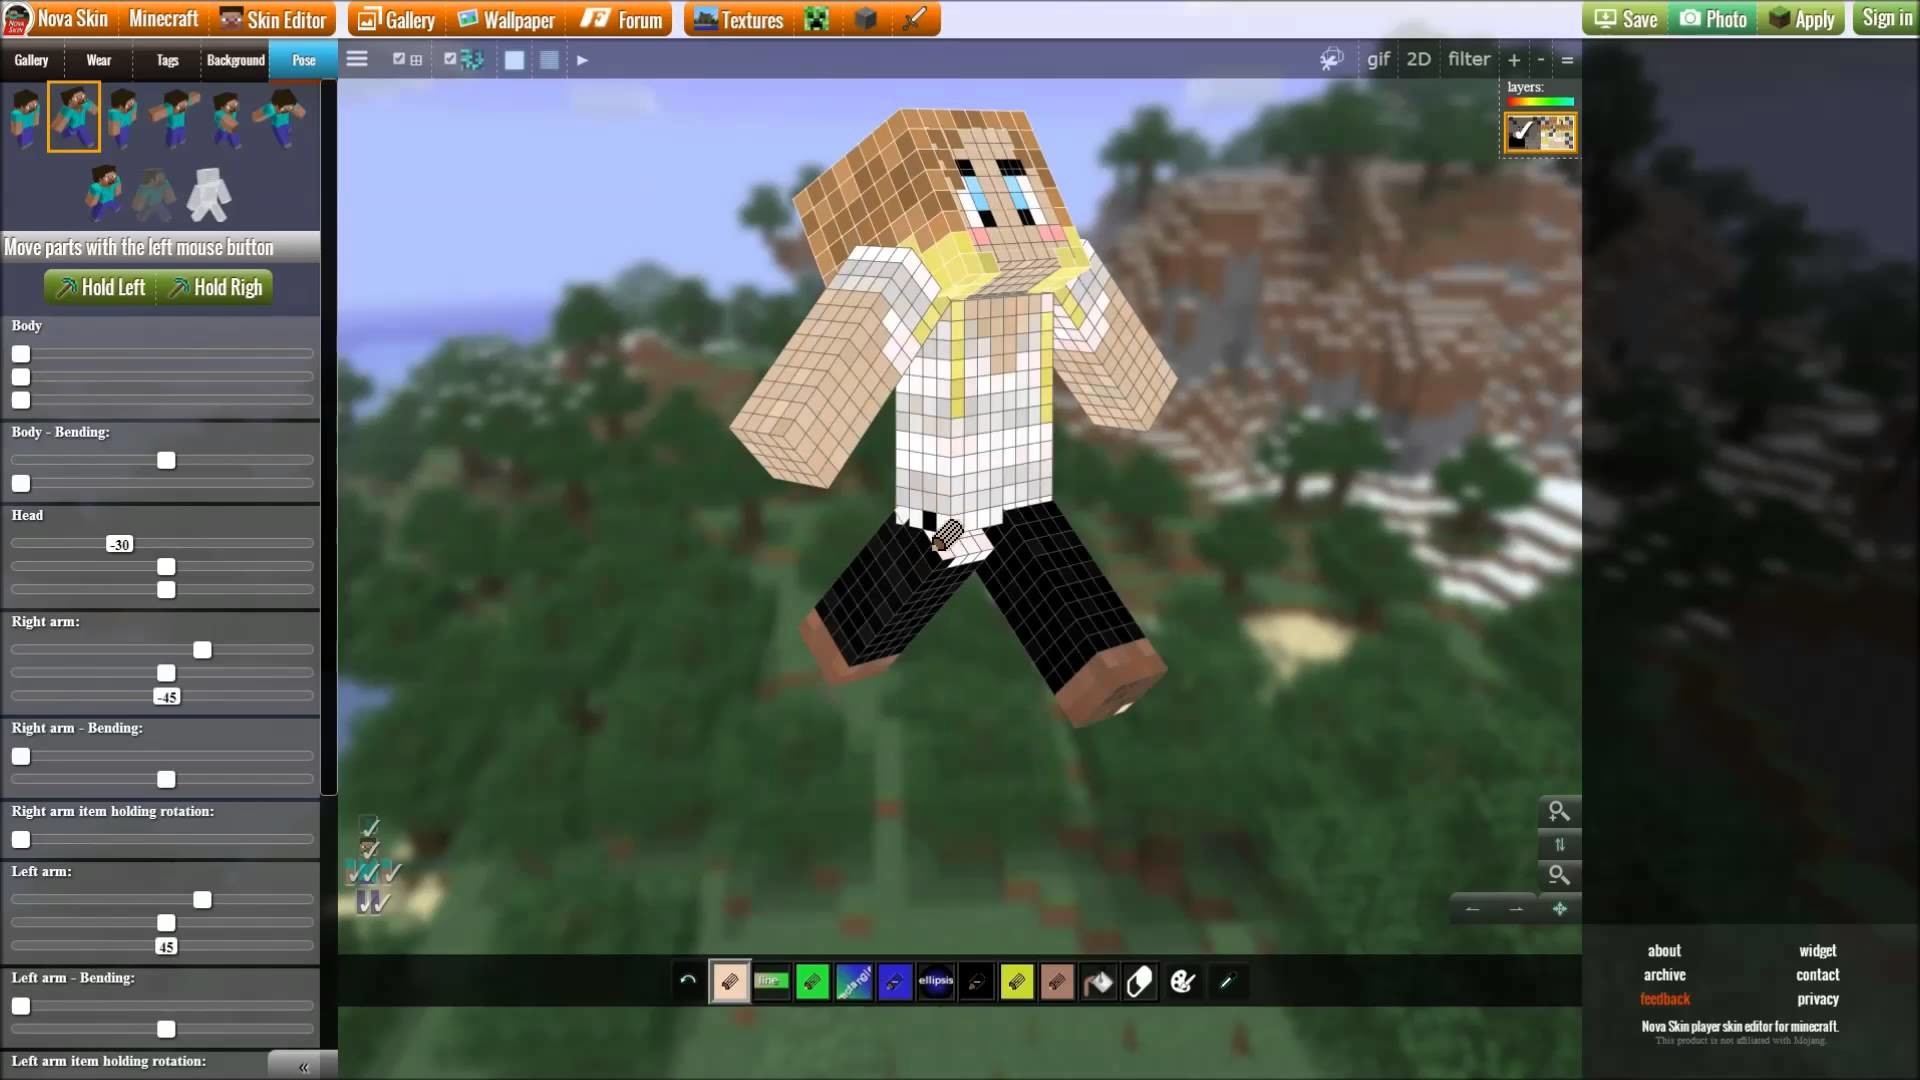Click the creeper face icon in top bar

(817, 19)
